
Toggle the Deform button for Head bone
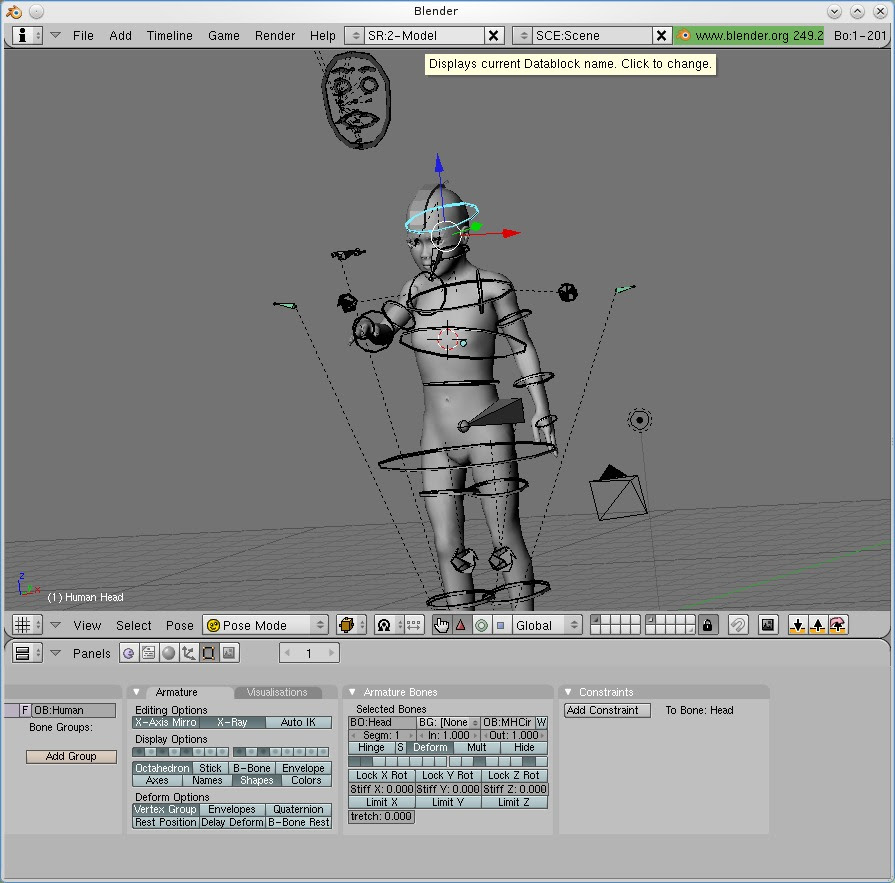430,748
